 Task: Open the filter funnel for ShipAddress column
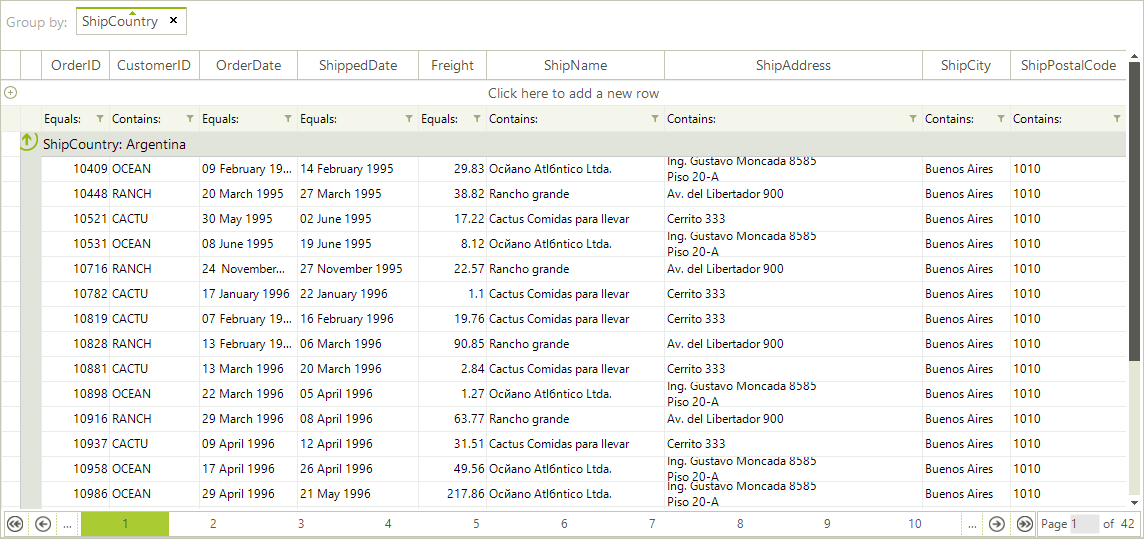point(913,119)
